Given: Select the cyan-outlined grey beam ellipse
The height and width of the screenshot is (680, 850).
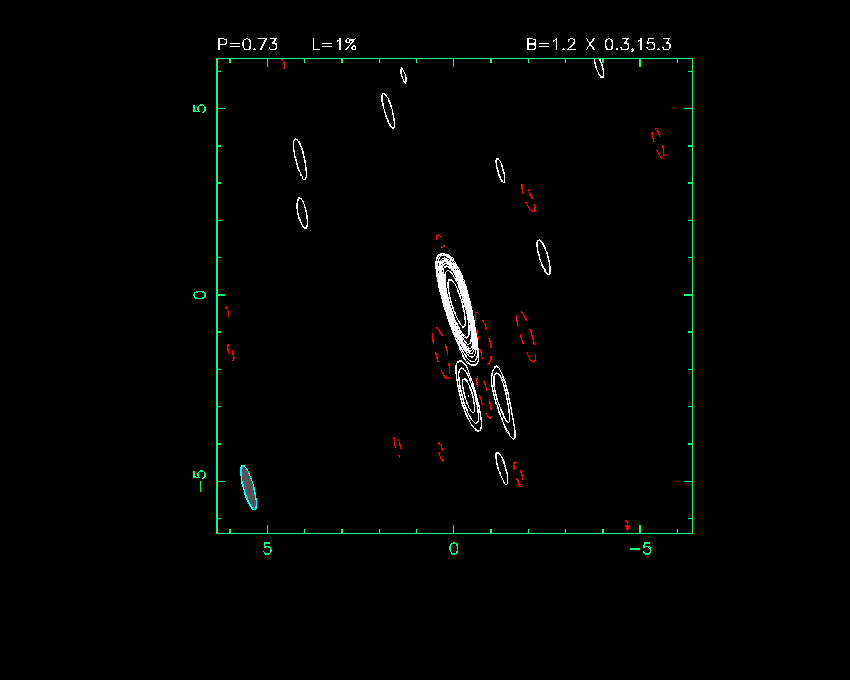Looking at the screenshot, I should [x=248, y=487].
